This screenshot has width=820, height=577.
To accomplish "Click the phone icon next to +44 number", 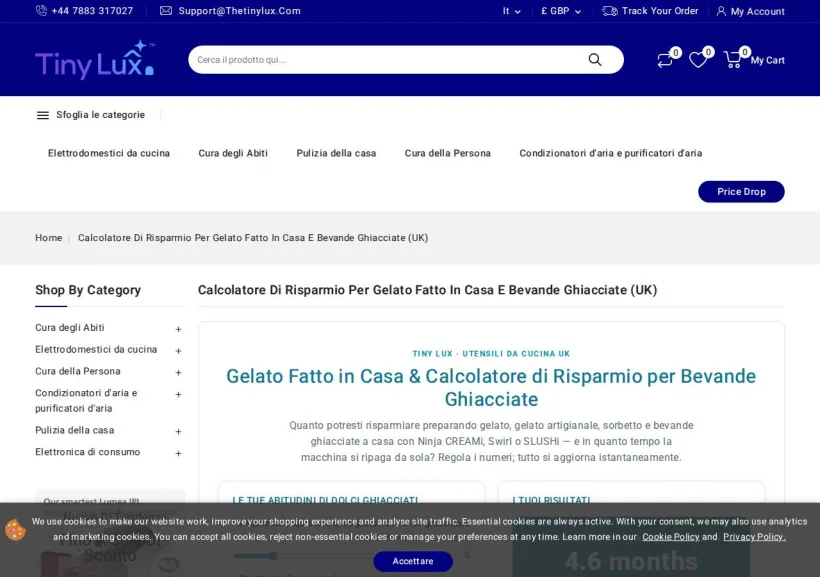I will click(41, 10).
